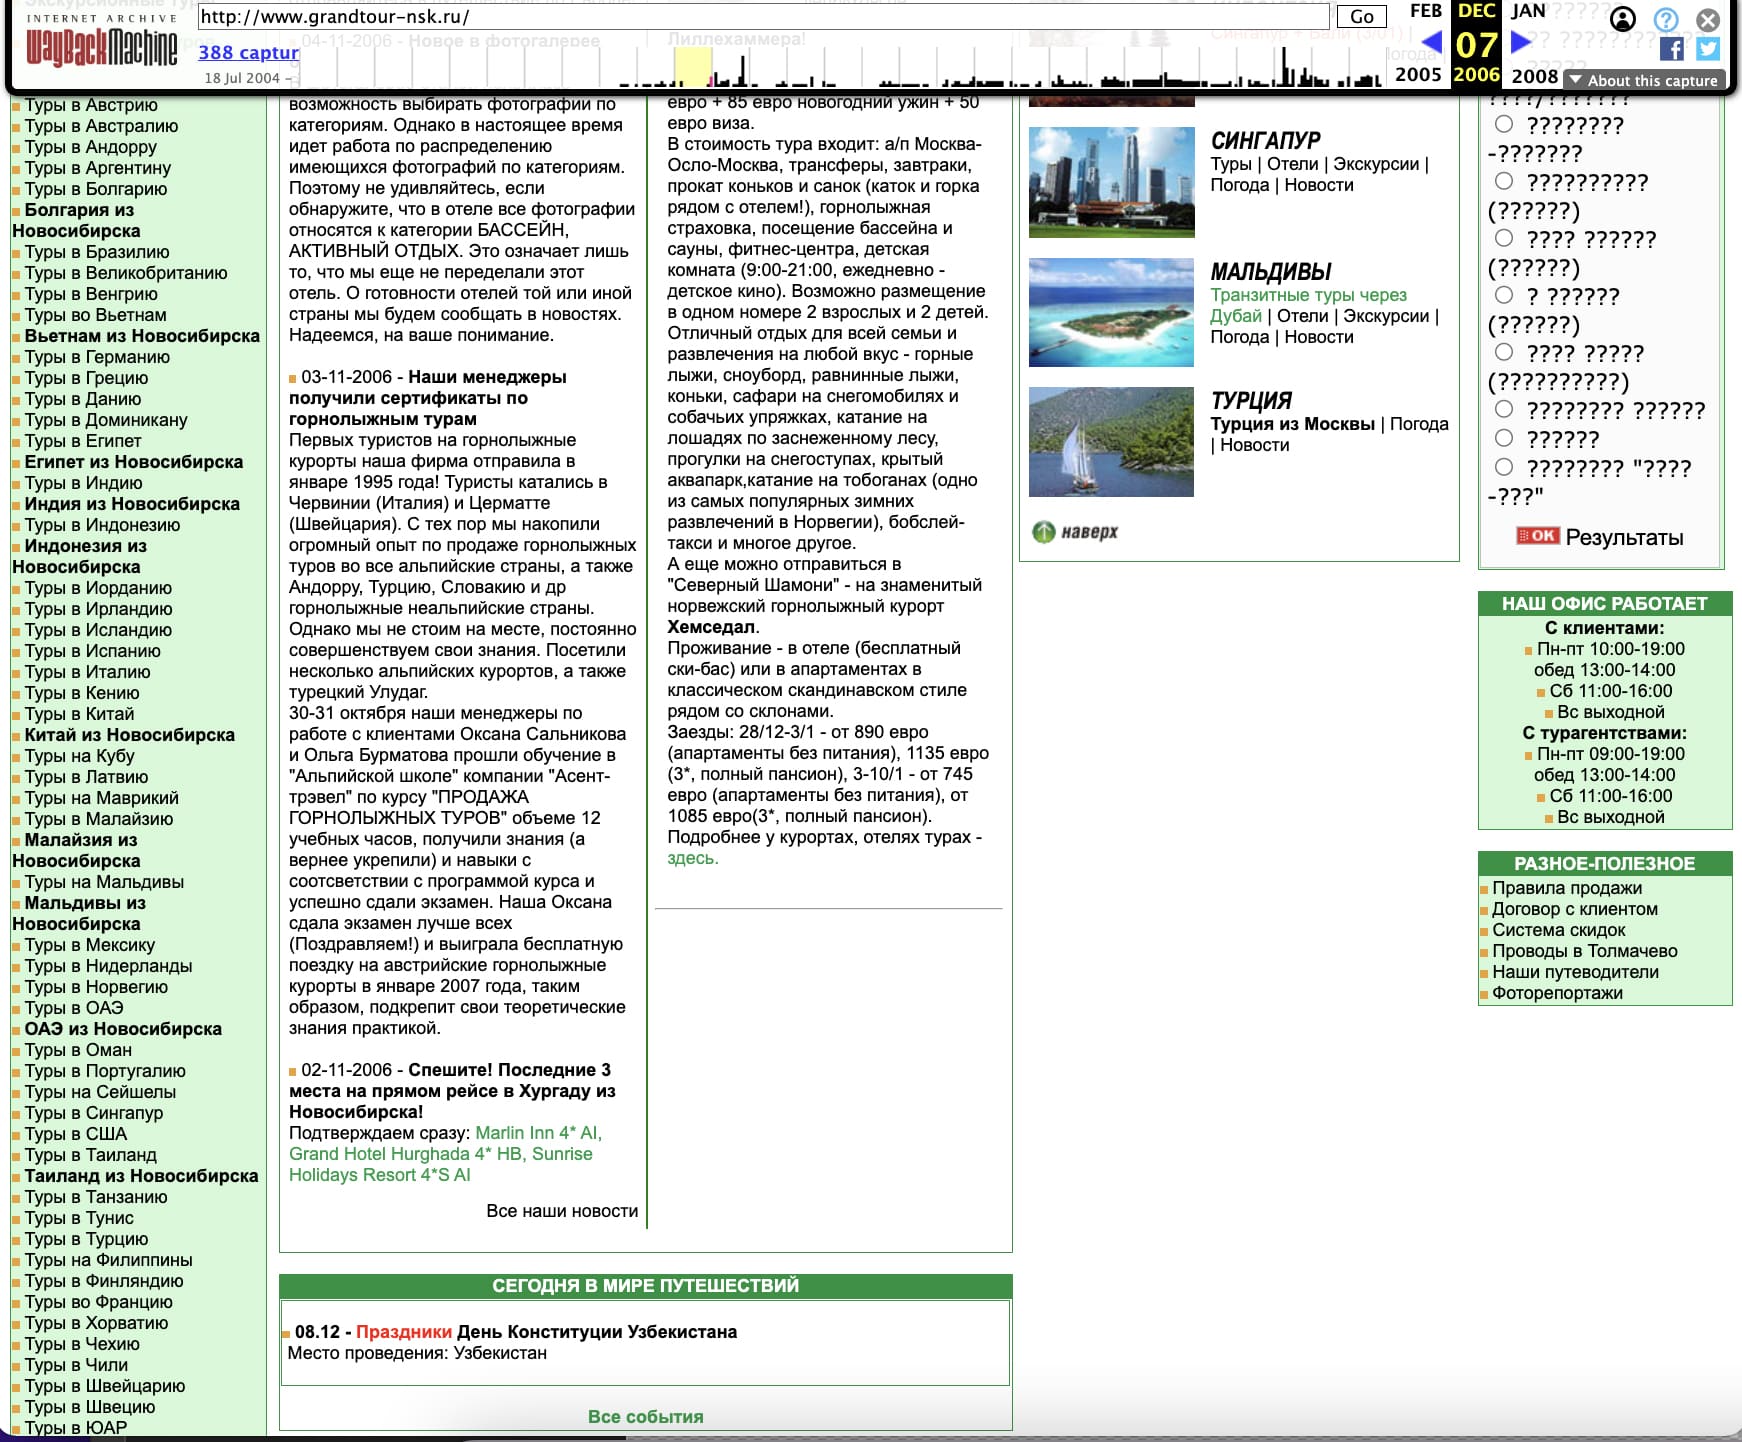This screenshot has height=1442, width=1742.
Task: Open Туры в Италию menu item
Action: click(x=88, y=672)
